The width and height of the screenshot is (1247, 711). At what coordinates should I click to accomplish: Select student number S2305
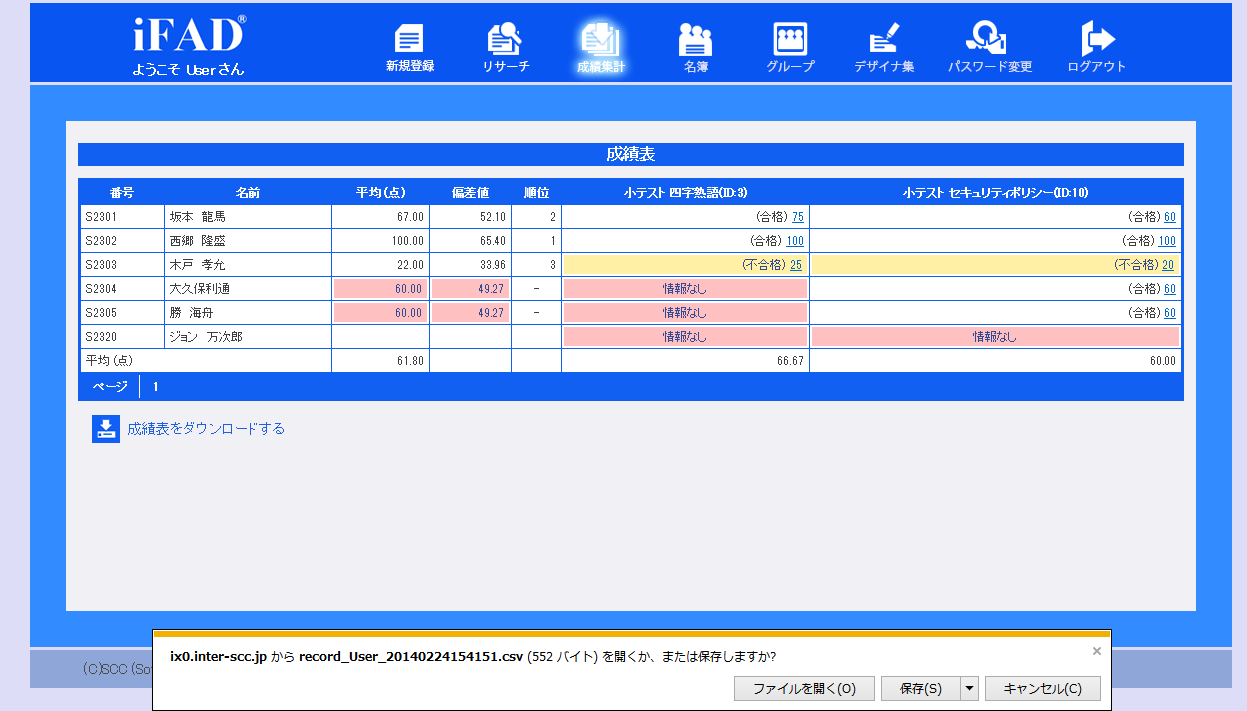[x=101, y=313]
